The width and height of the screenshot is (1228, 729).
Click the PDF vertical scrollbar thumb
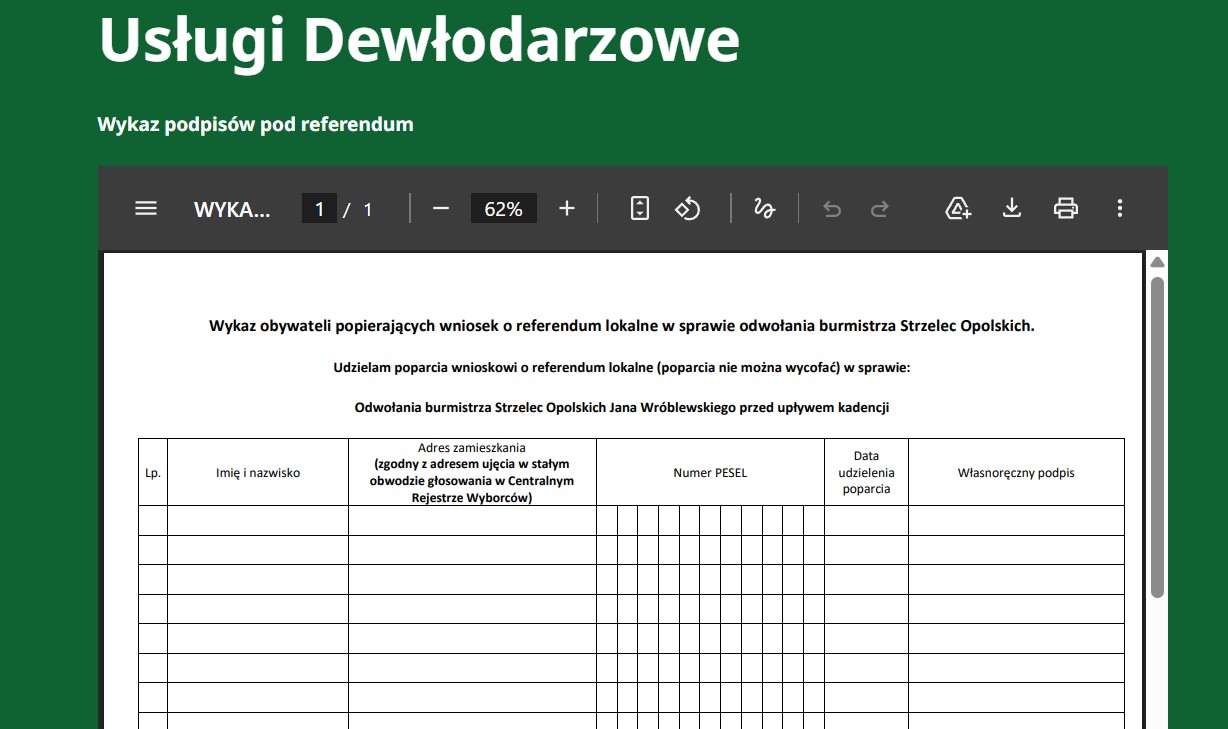1157,437
